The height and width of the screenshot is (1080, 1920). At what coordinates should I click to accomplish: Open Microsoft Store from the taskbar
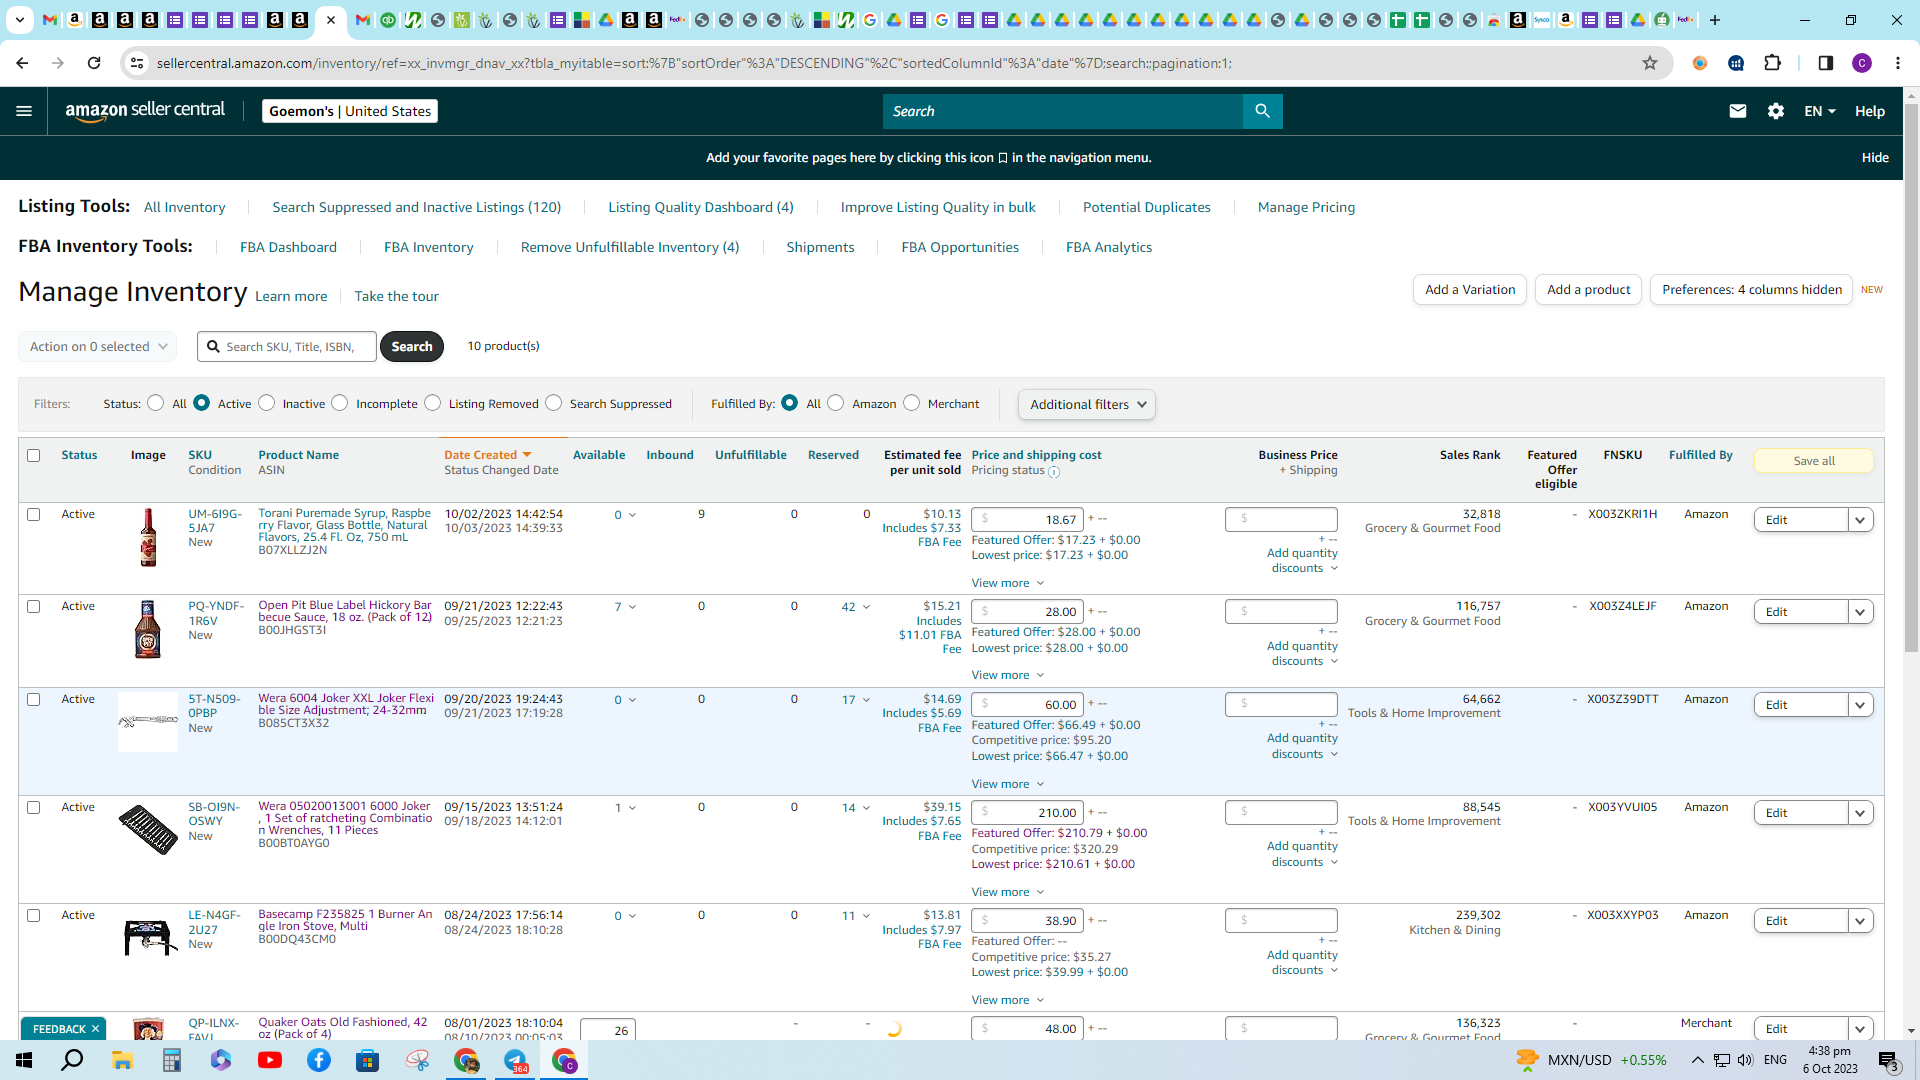pos(368,1060)
